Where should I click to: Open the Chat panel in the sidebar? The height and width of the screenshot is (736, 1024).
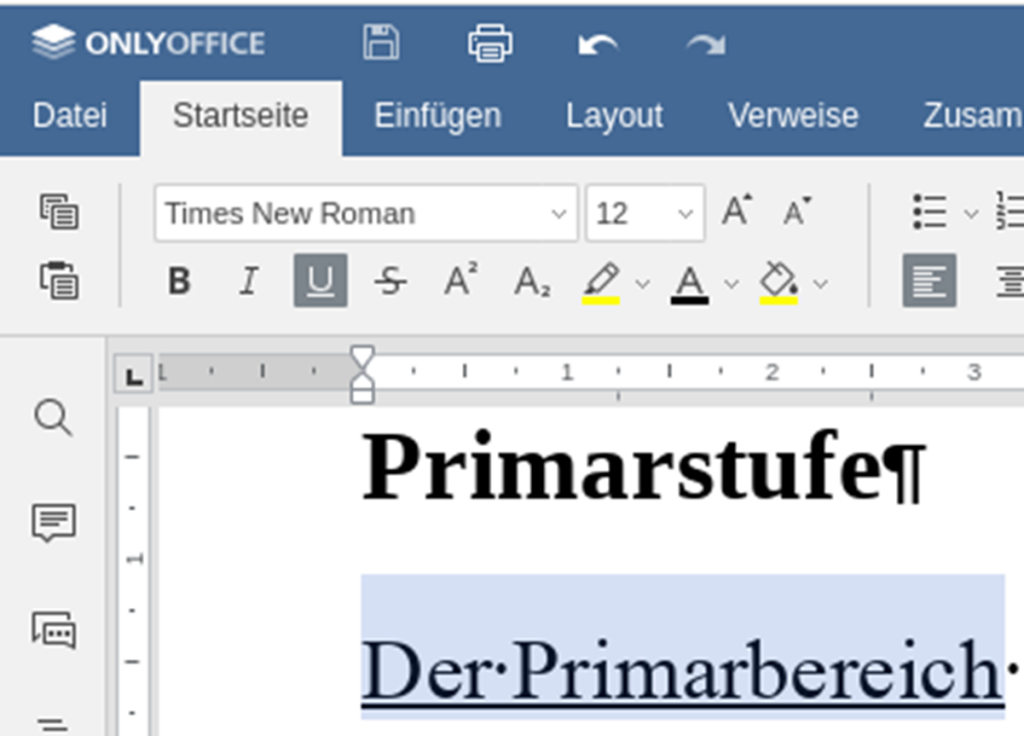click(54, 630)
